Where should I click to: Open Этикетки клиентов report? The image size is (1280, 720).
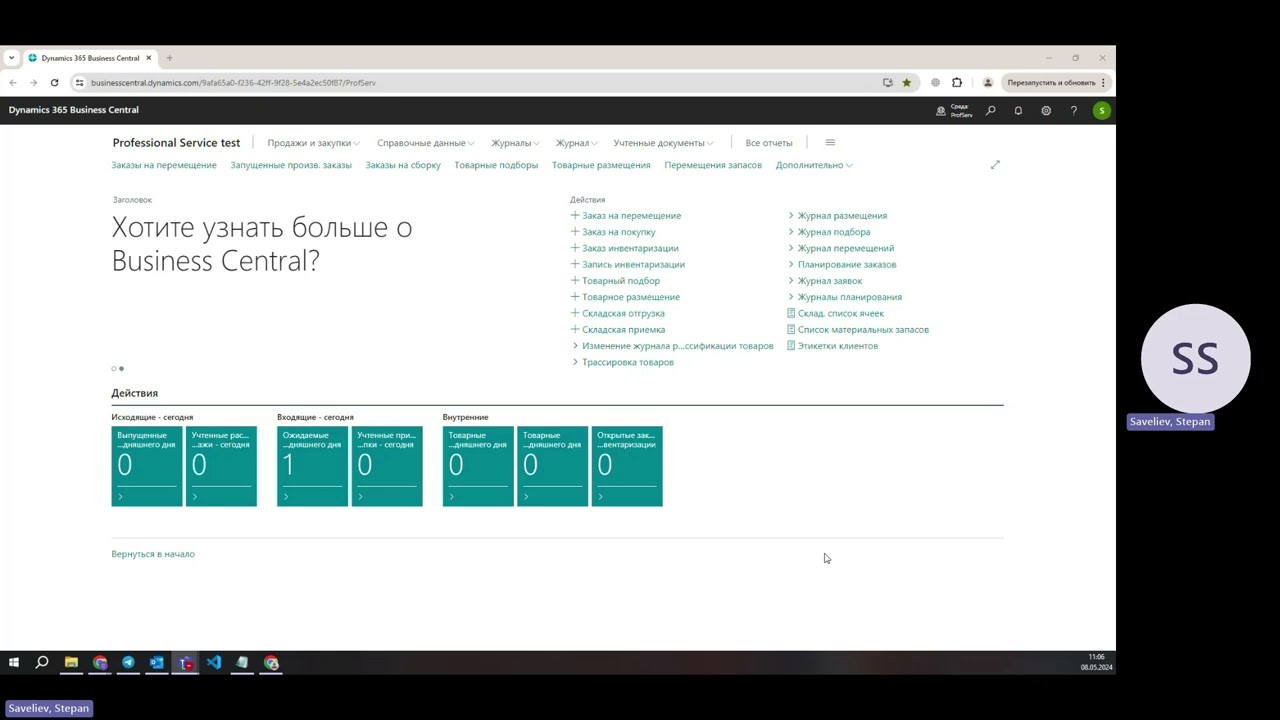coord(832,346)
